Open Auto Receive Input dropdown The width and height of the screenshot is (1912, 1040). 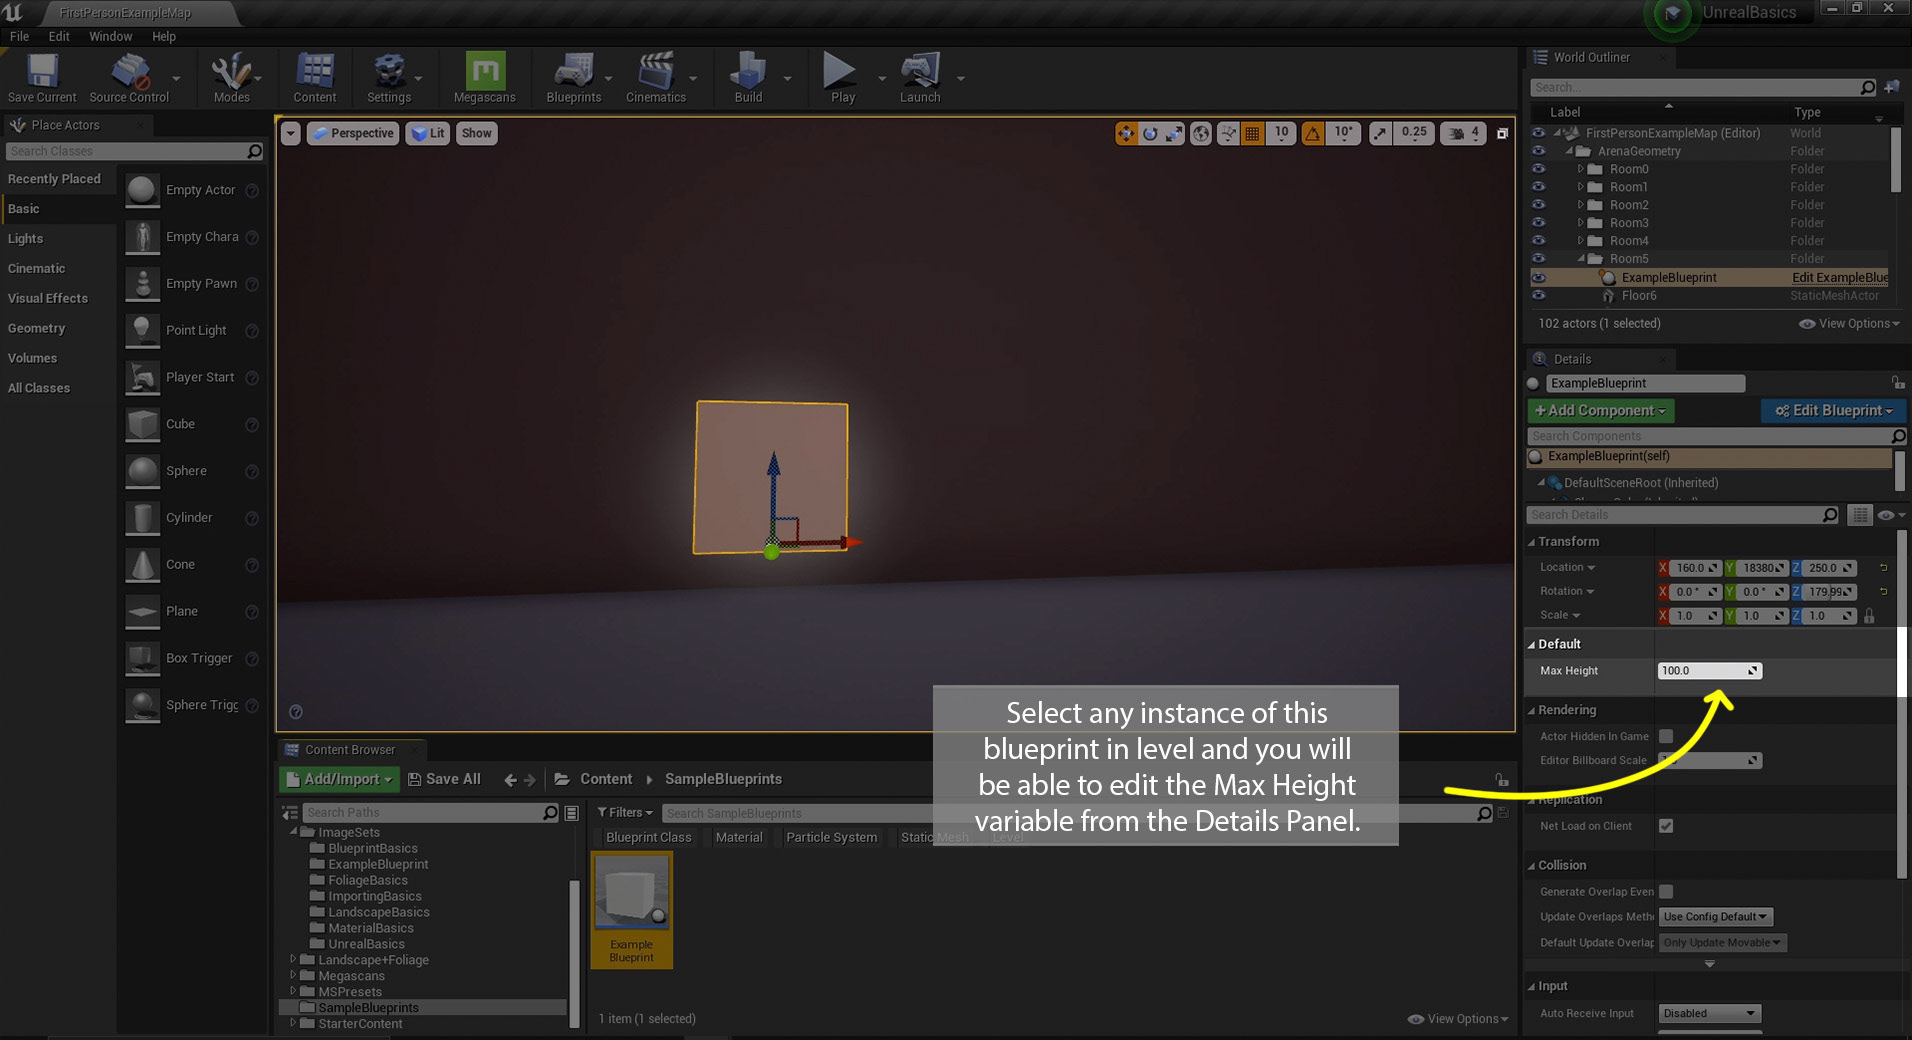click(1709, 1014)
